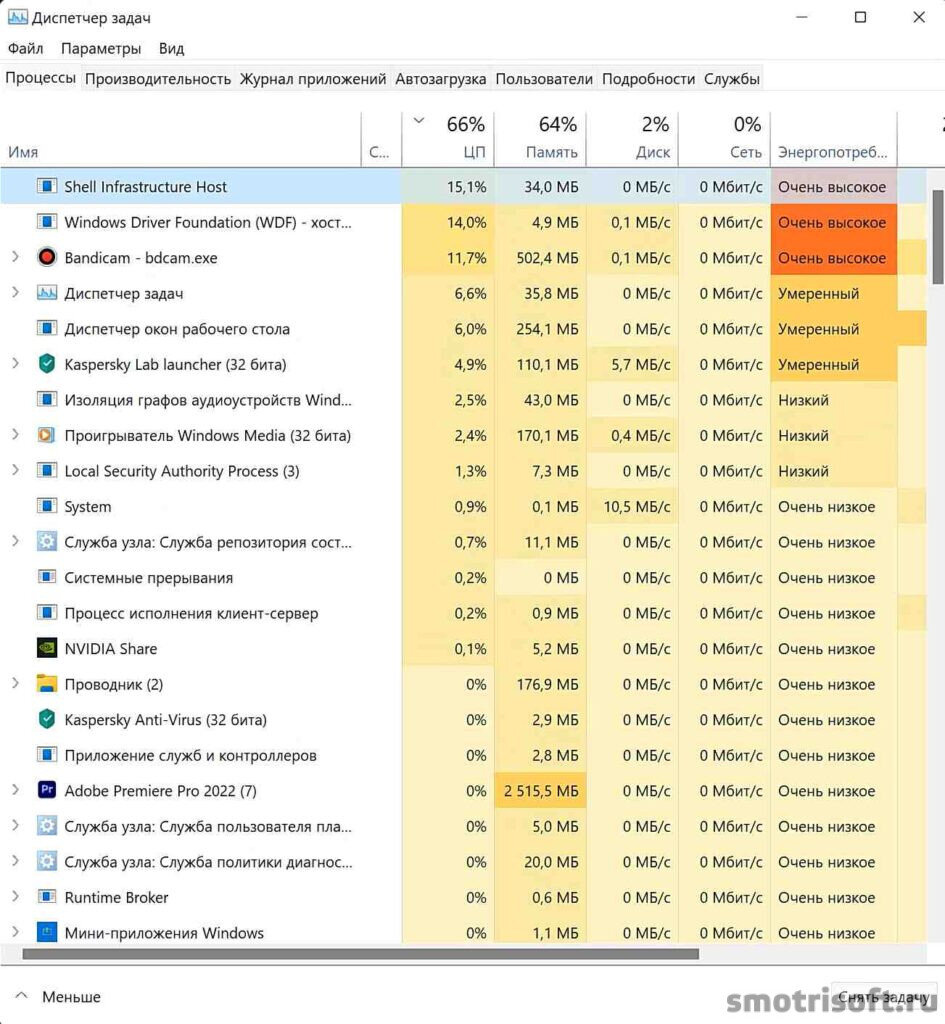This screenshot has height=1024, width=945.
Task: Expand the Проигрыватель Windows Media group
Action: (15, 435)
